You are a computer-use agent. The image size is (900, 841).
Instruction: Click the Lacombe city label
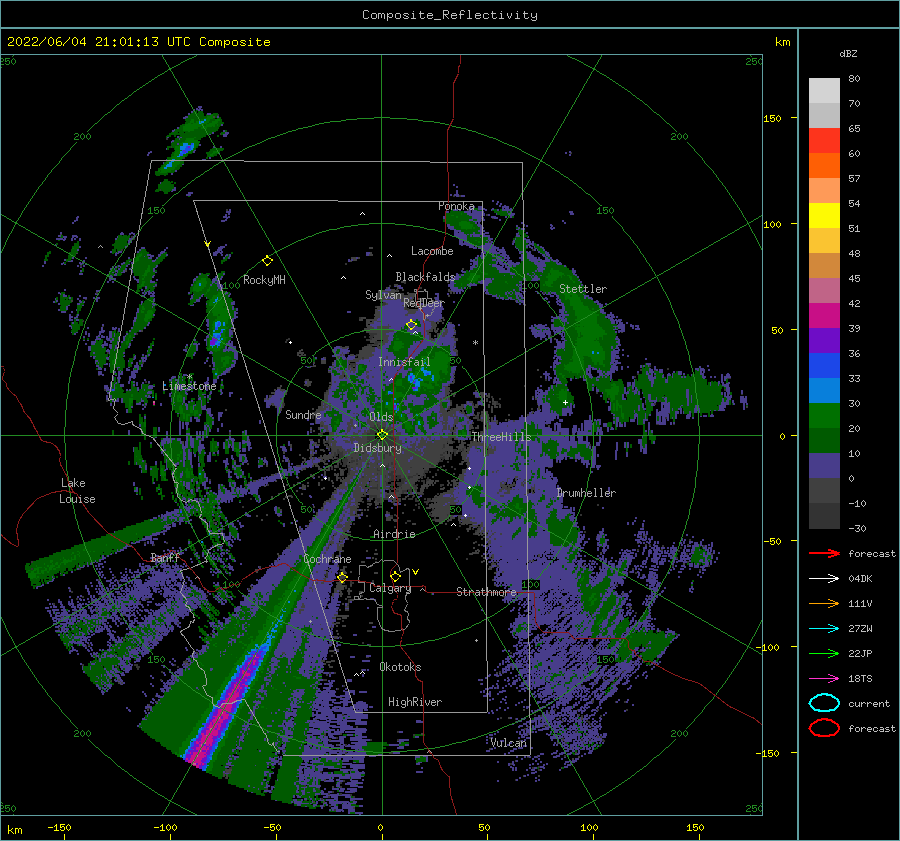[x=432, y=251]
